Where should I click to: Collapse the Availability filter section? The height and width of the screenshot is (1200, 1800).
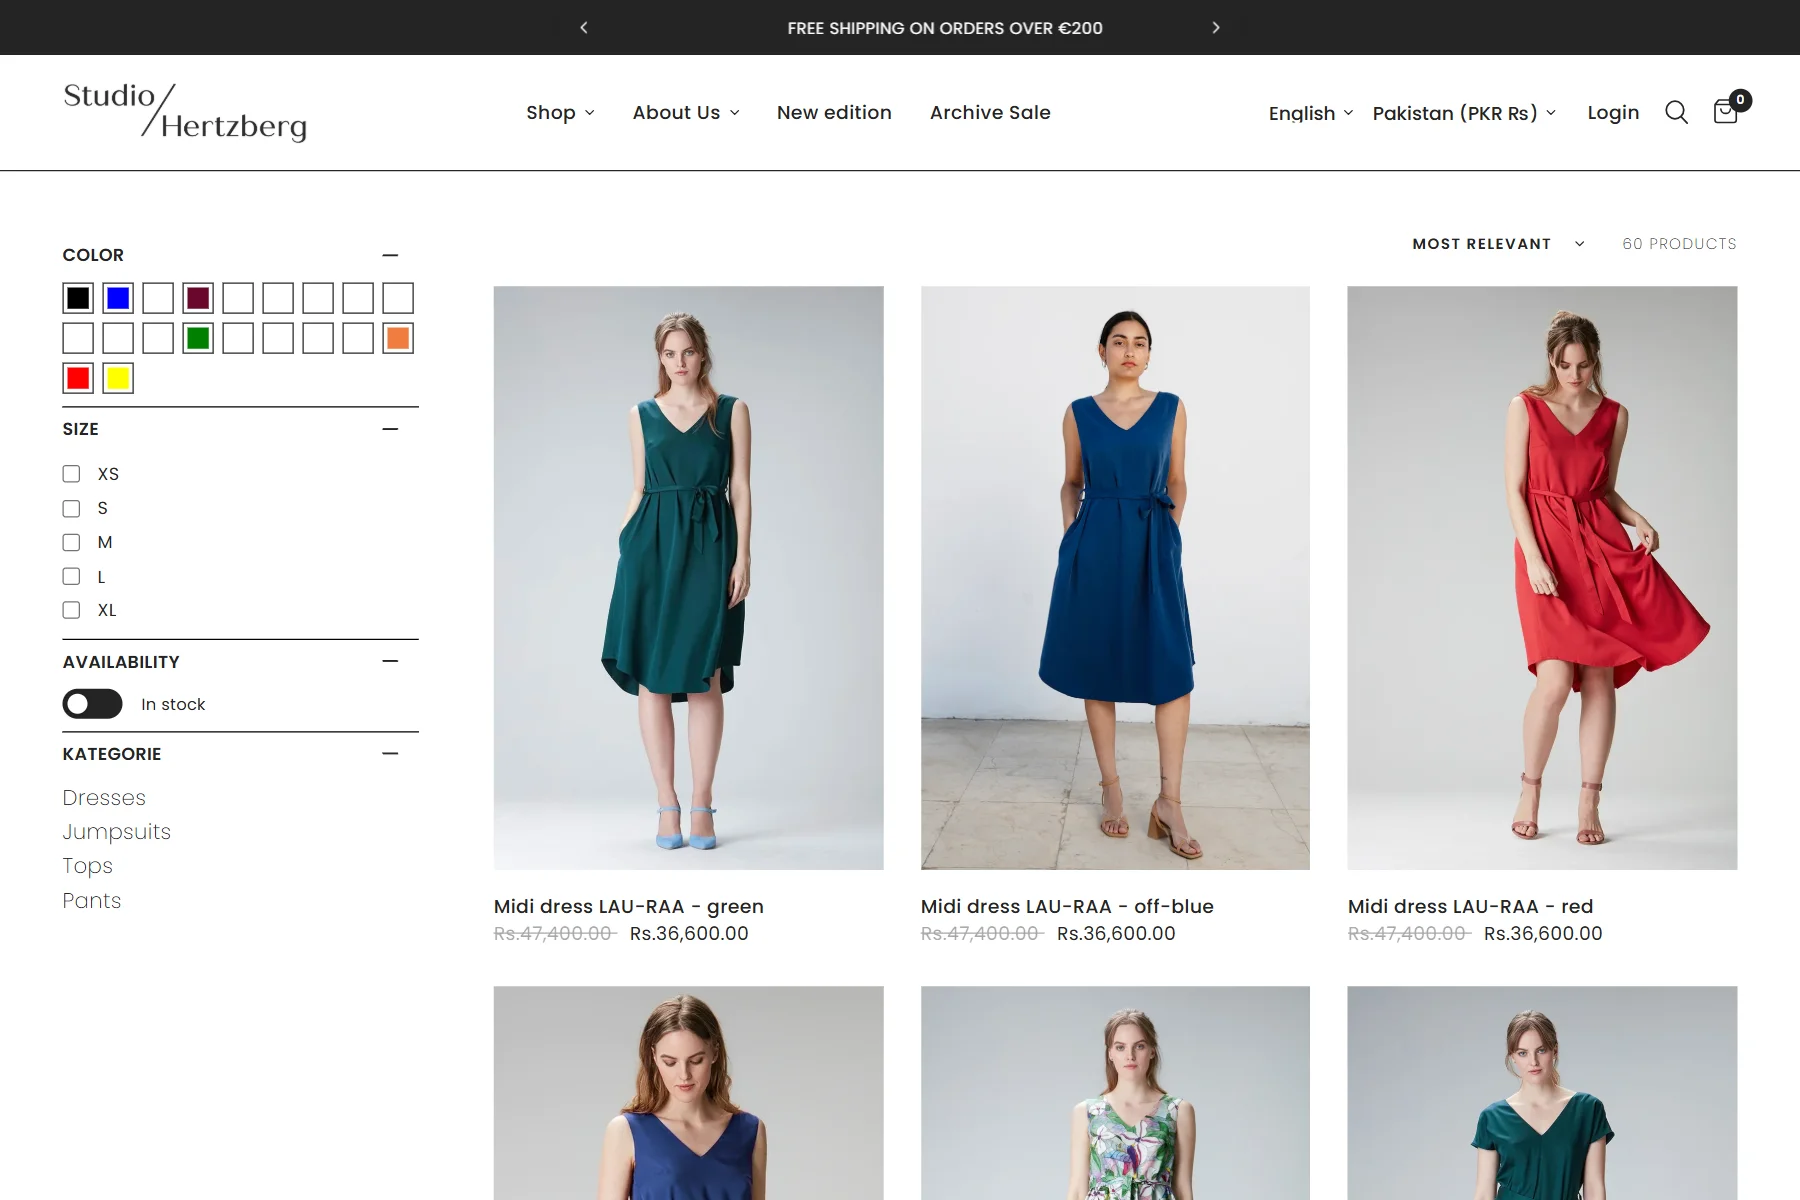click(x=390, y=661)
